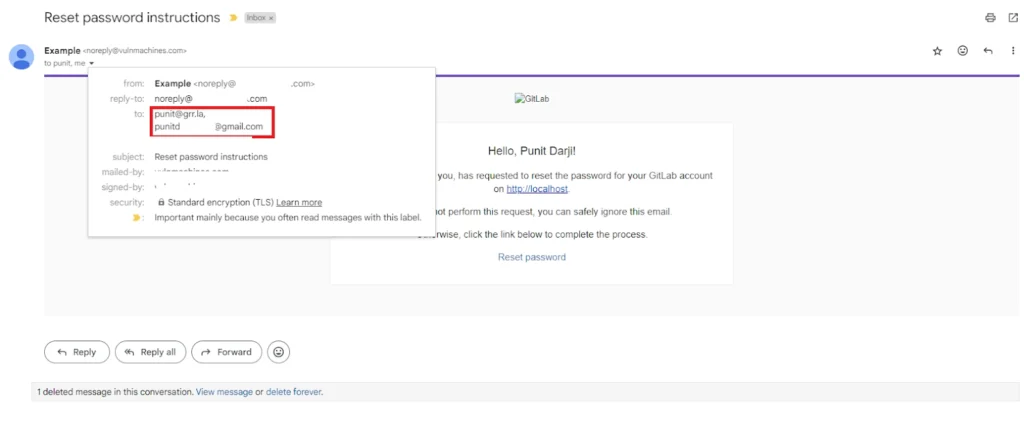Print this email using the printer icon
The width and height of the screenshot is (1024, 436).
click(x=990, y=18)
